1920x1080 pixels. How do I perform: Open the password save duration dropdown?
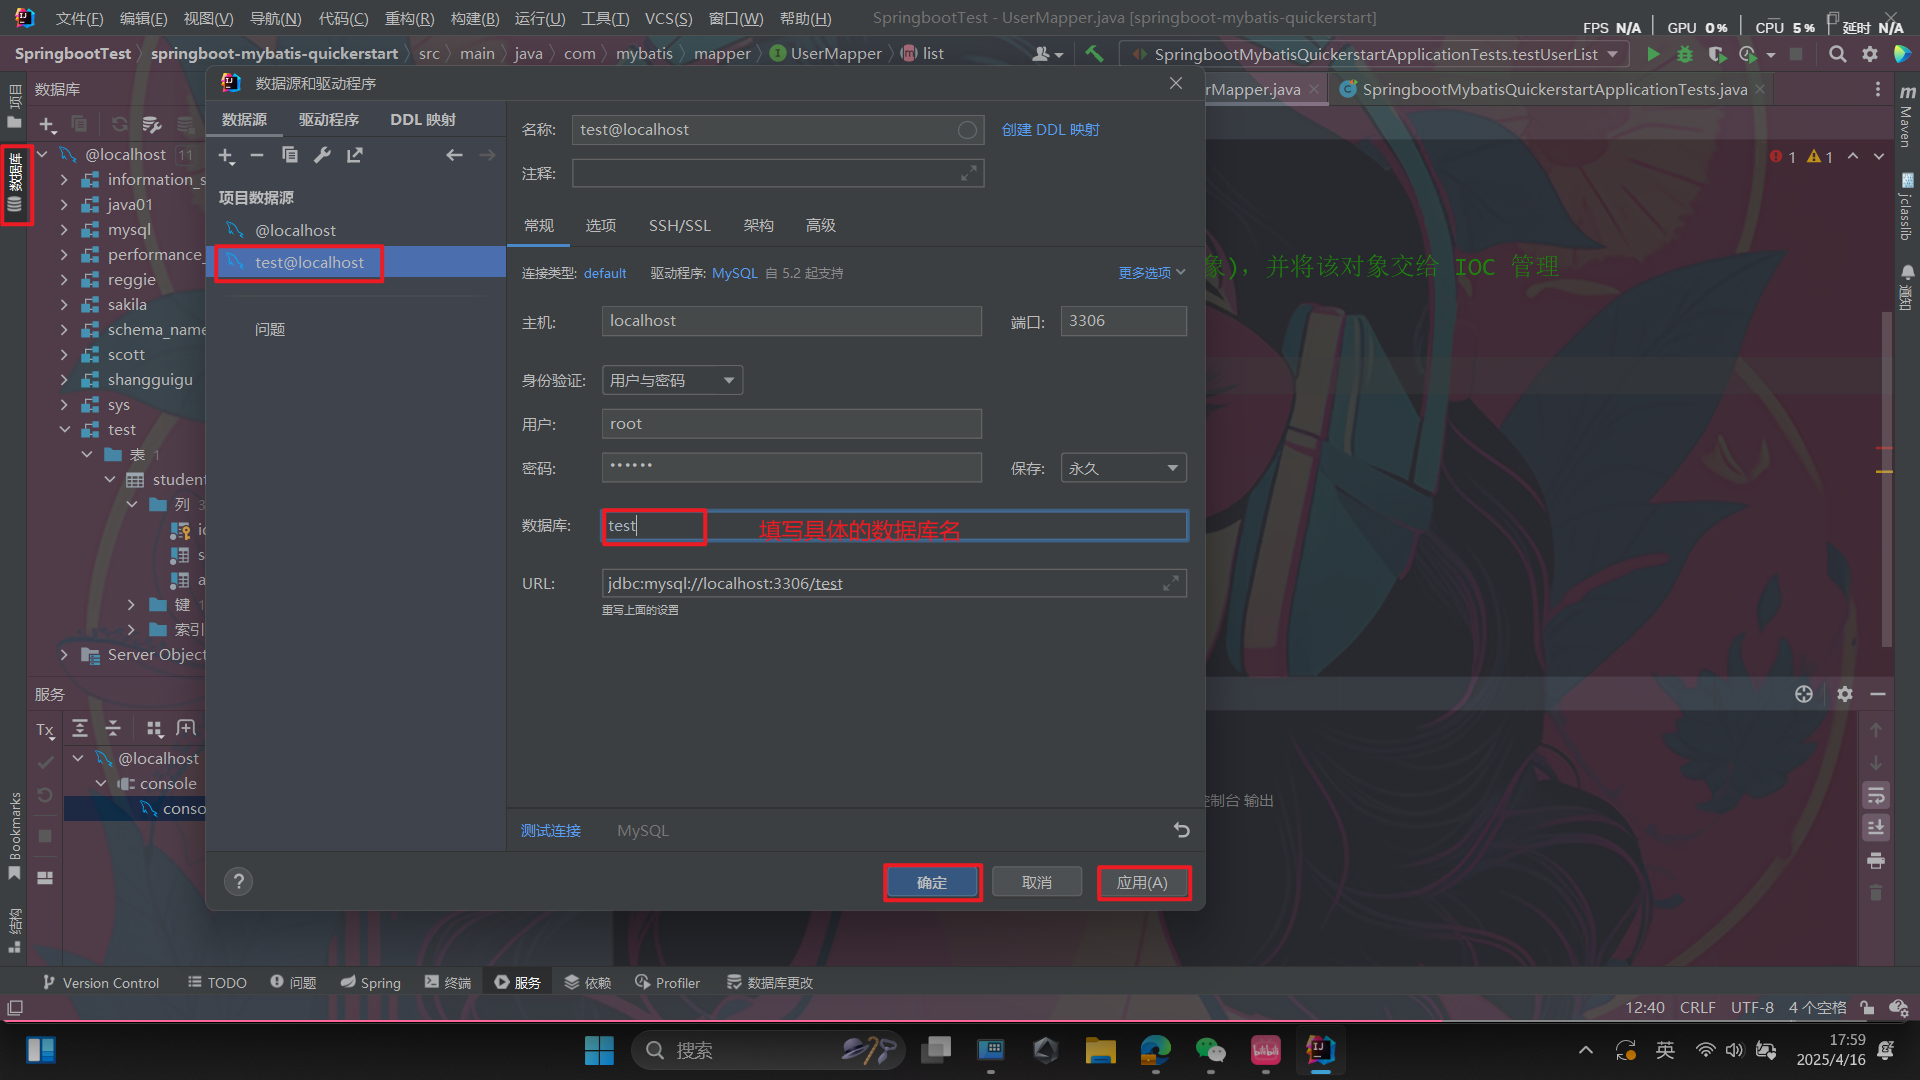coord(1123,468)
